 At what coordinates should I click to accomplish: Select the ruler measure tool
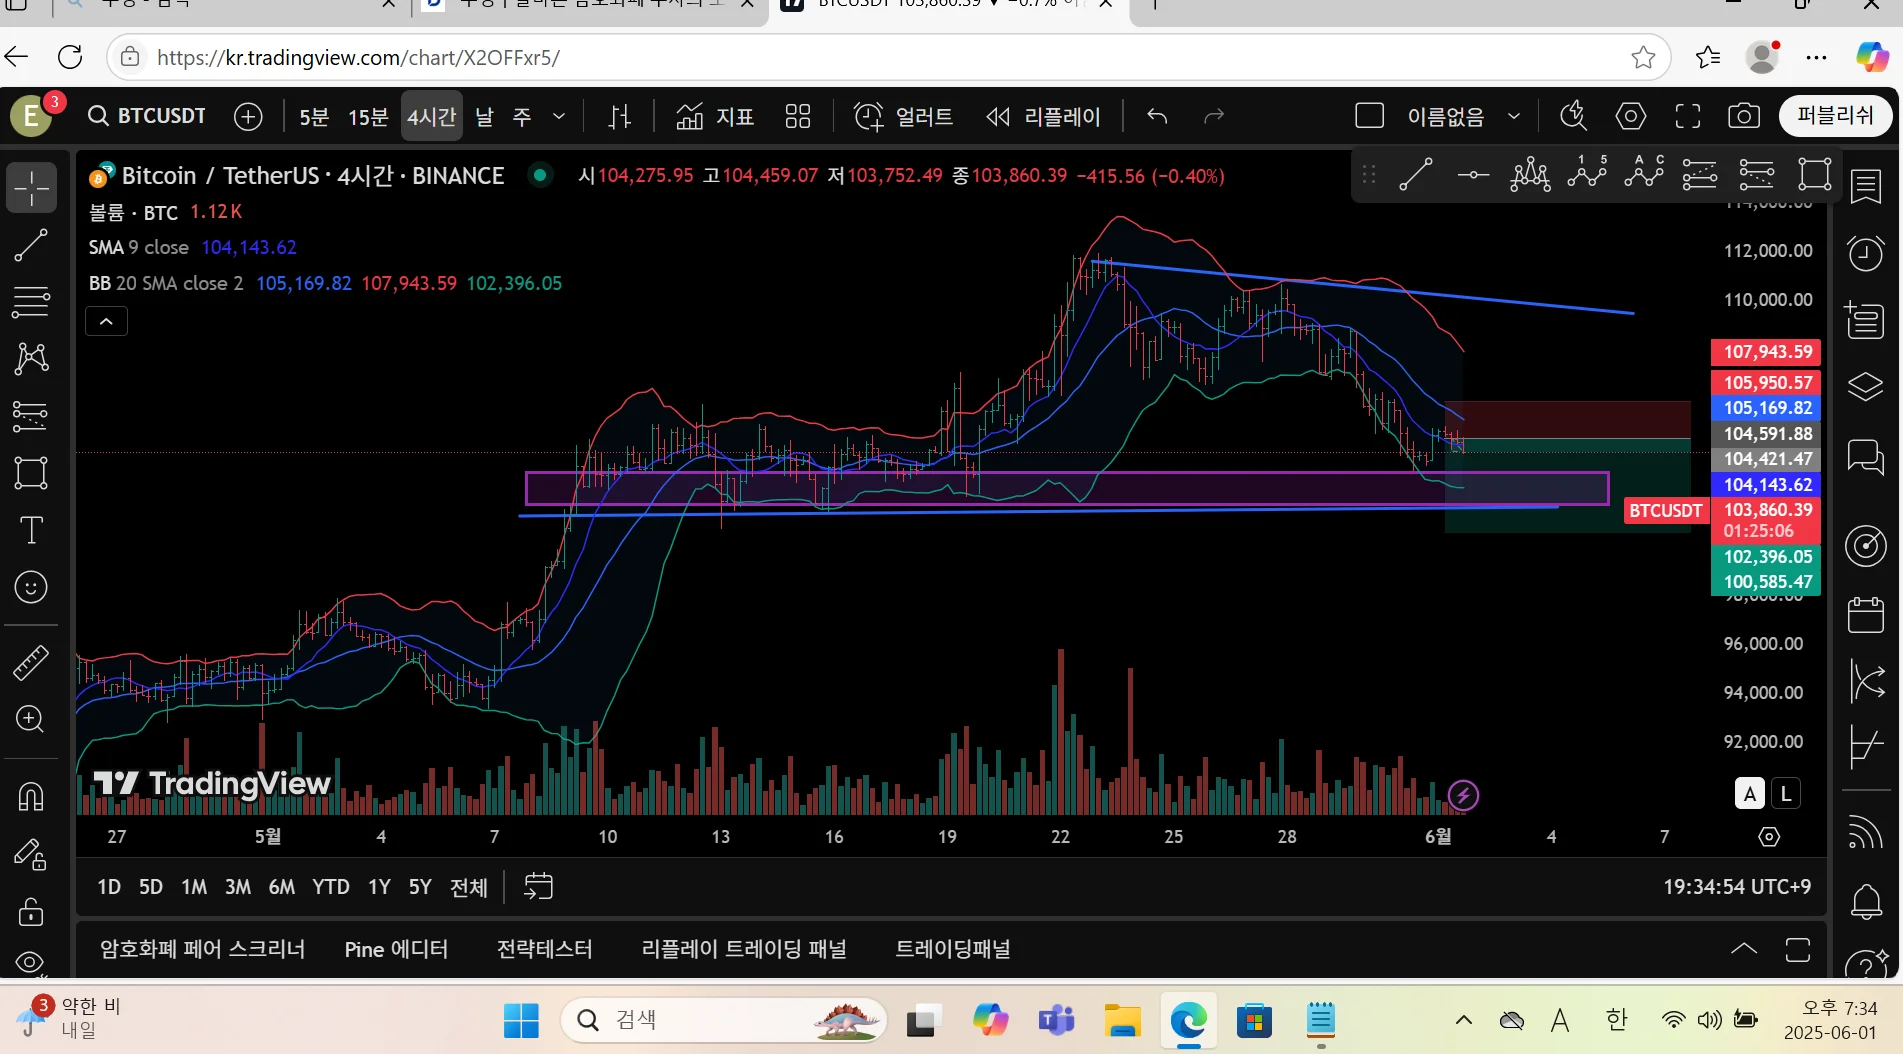pyautogui.click(x=31, y=662)
